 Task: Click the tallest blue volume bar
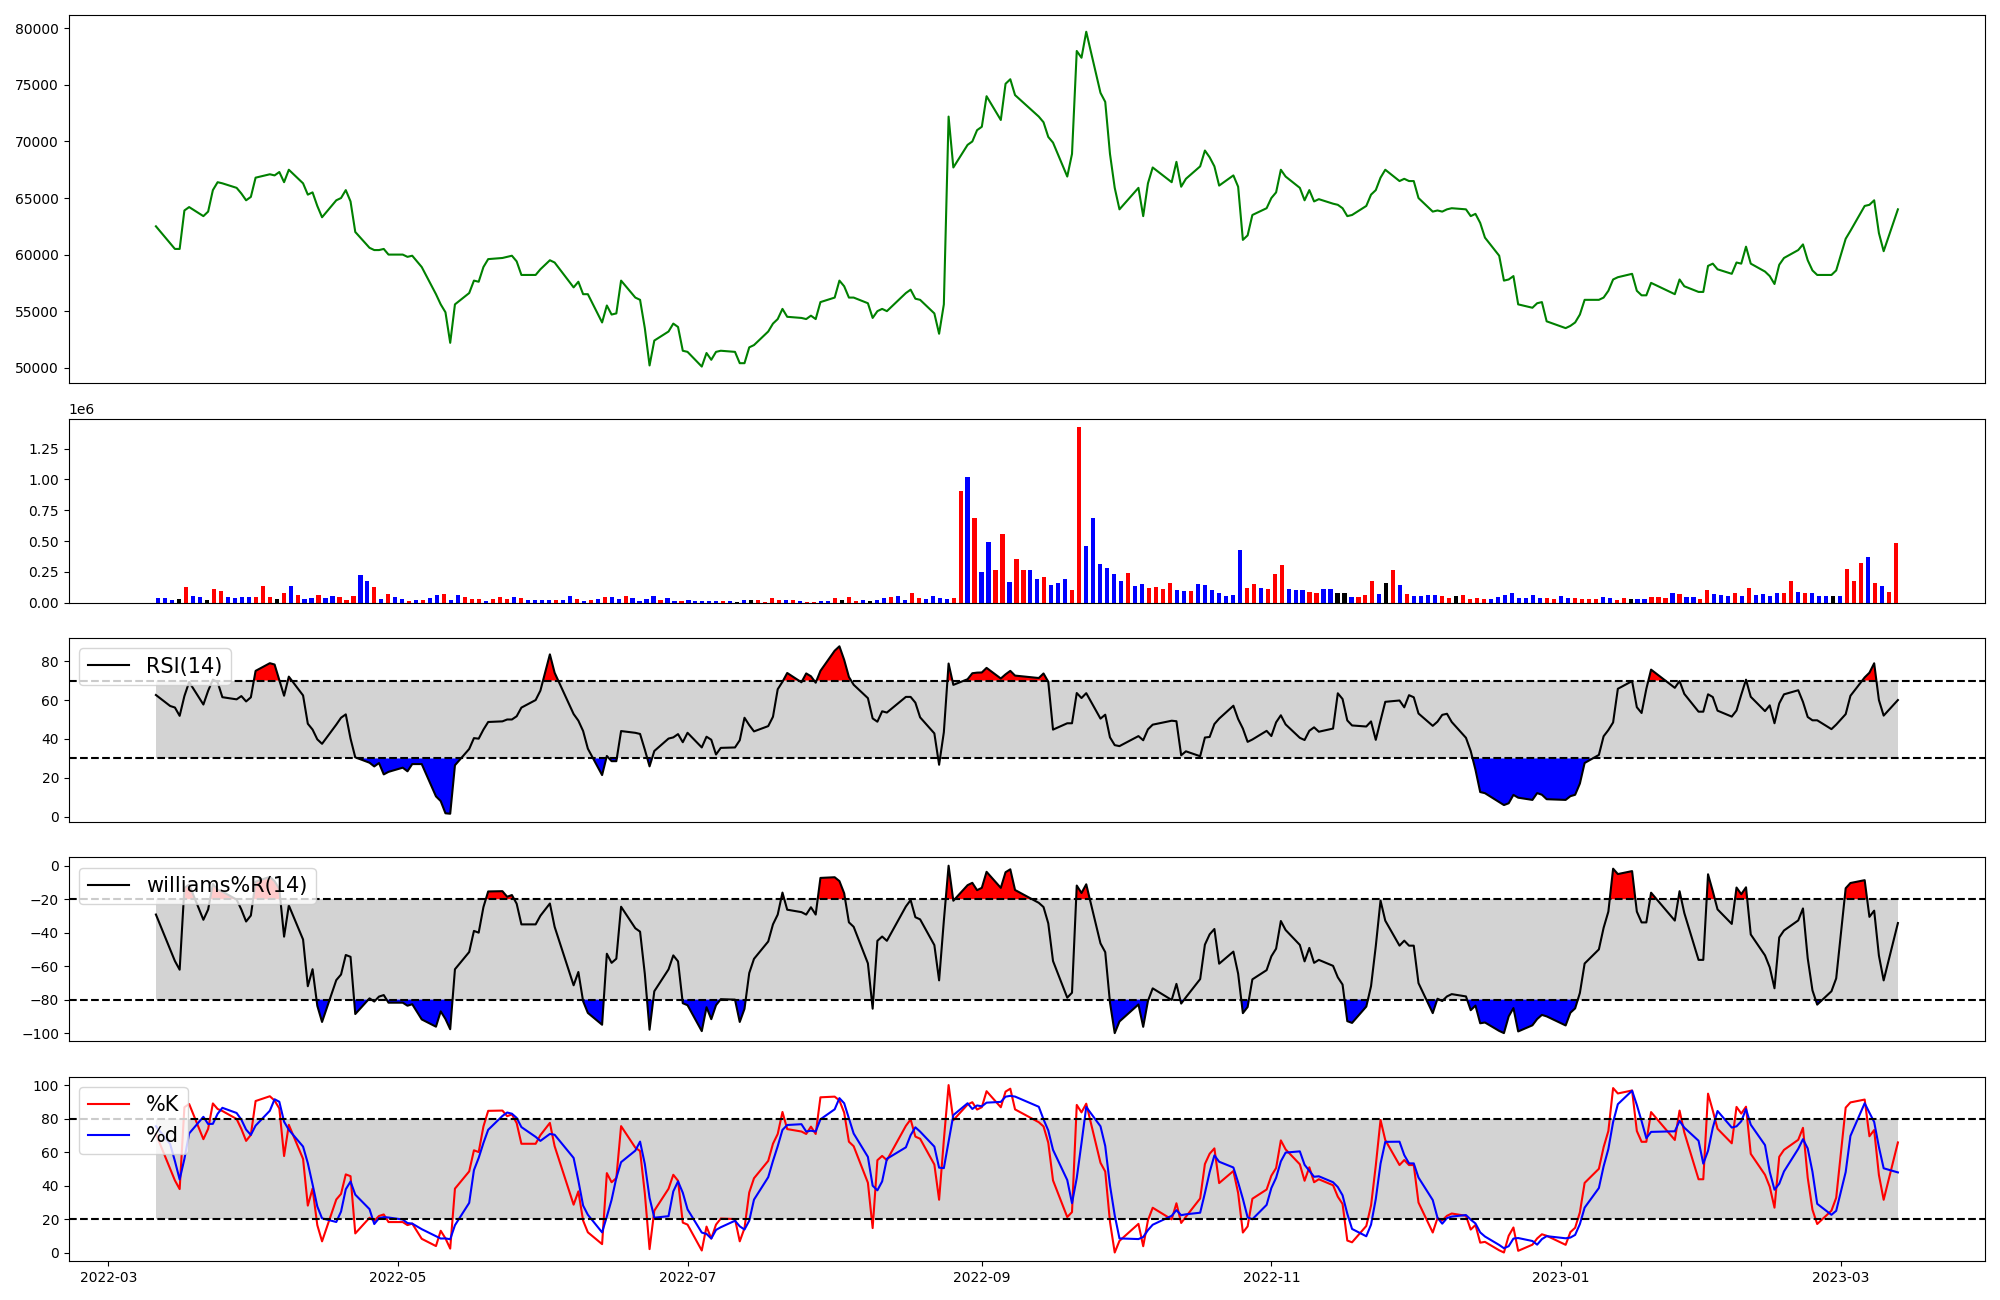point(967,540)
